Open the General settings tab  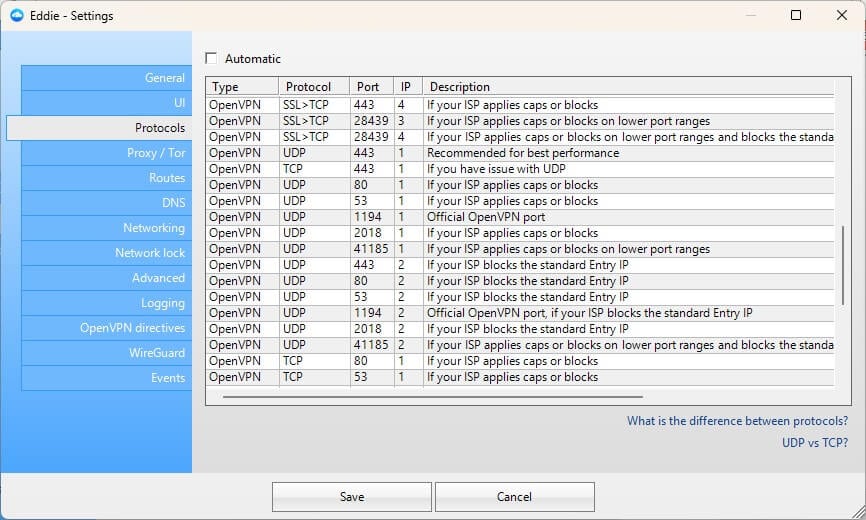tap(106, 78)
